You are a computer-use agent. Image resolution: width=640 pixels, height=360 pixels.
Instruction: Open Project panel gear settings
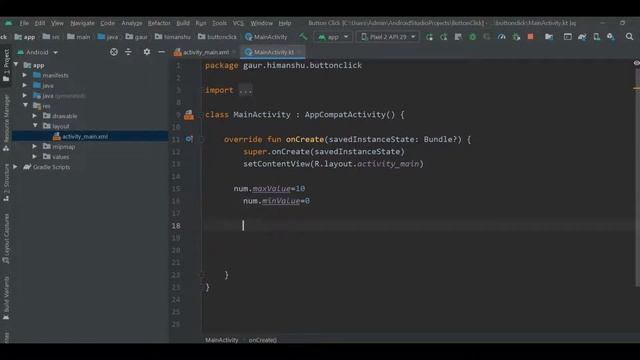tap(147, 52)
